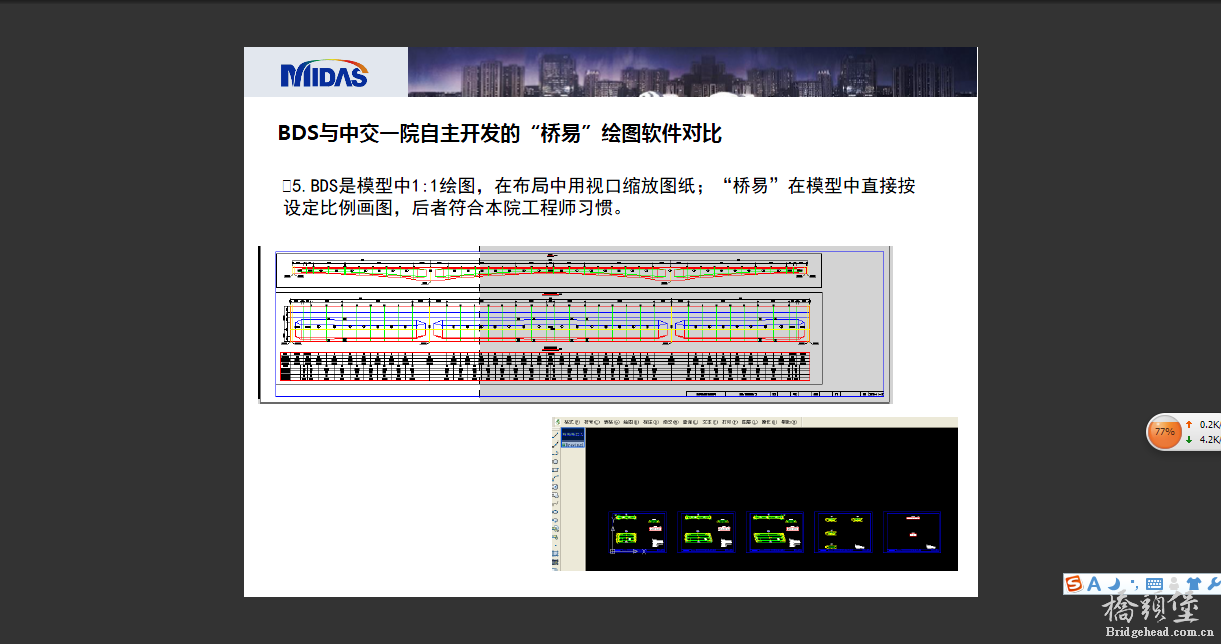
Task: Click the download speed 4.2K reading
Action: pos(1209,439)
